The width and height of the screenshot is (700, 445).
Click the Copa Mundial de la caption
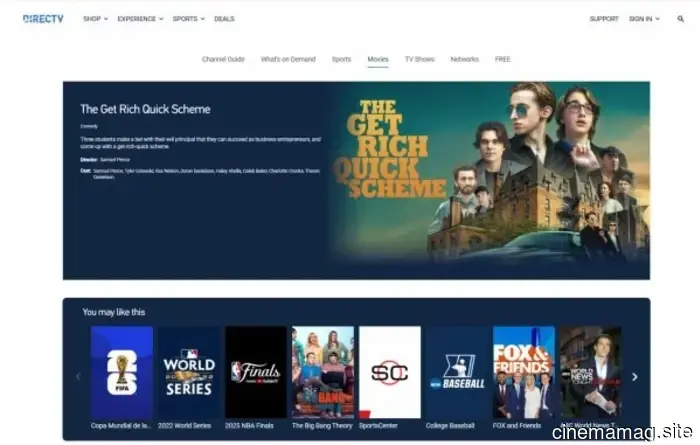tap(121, 426)
